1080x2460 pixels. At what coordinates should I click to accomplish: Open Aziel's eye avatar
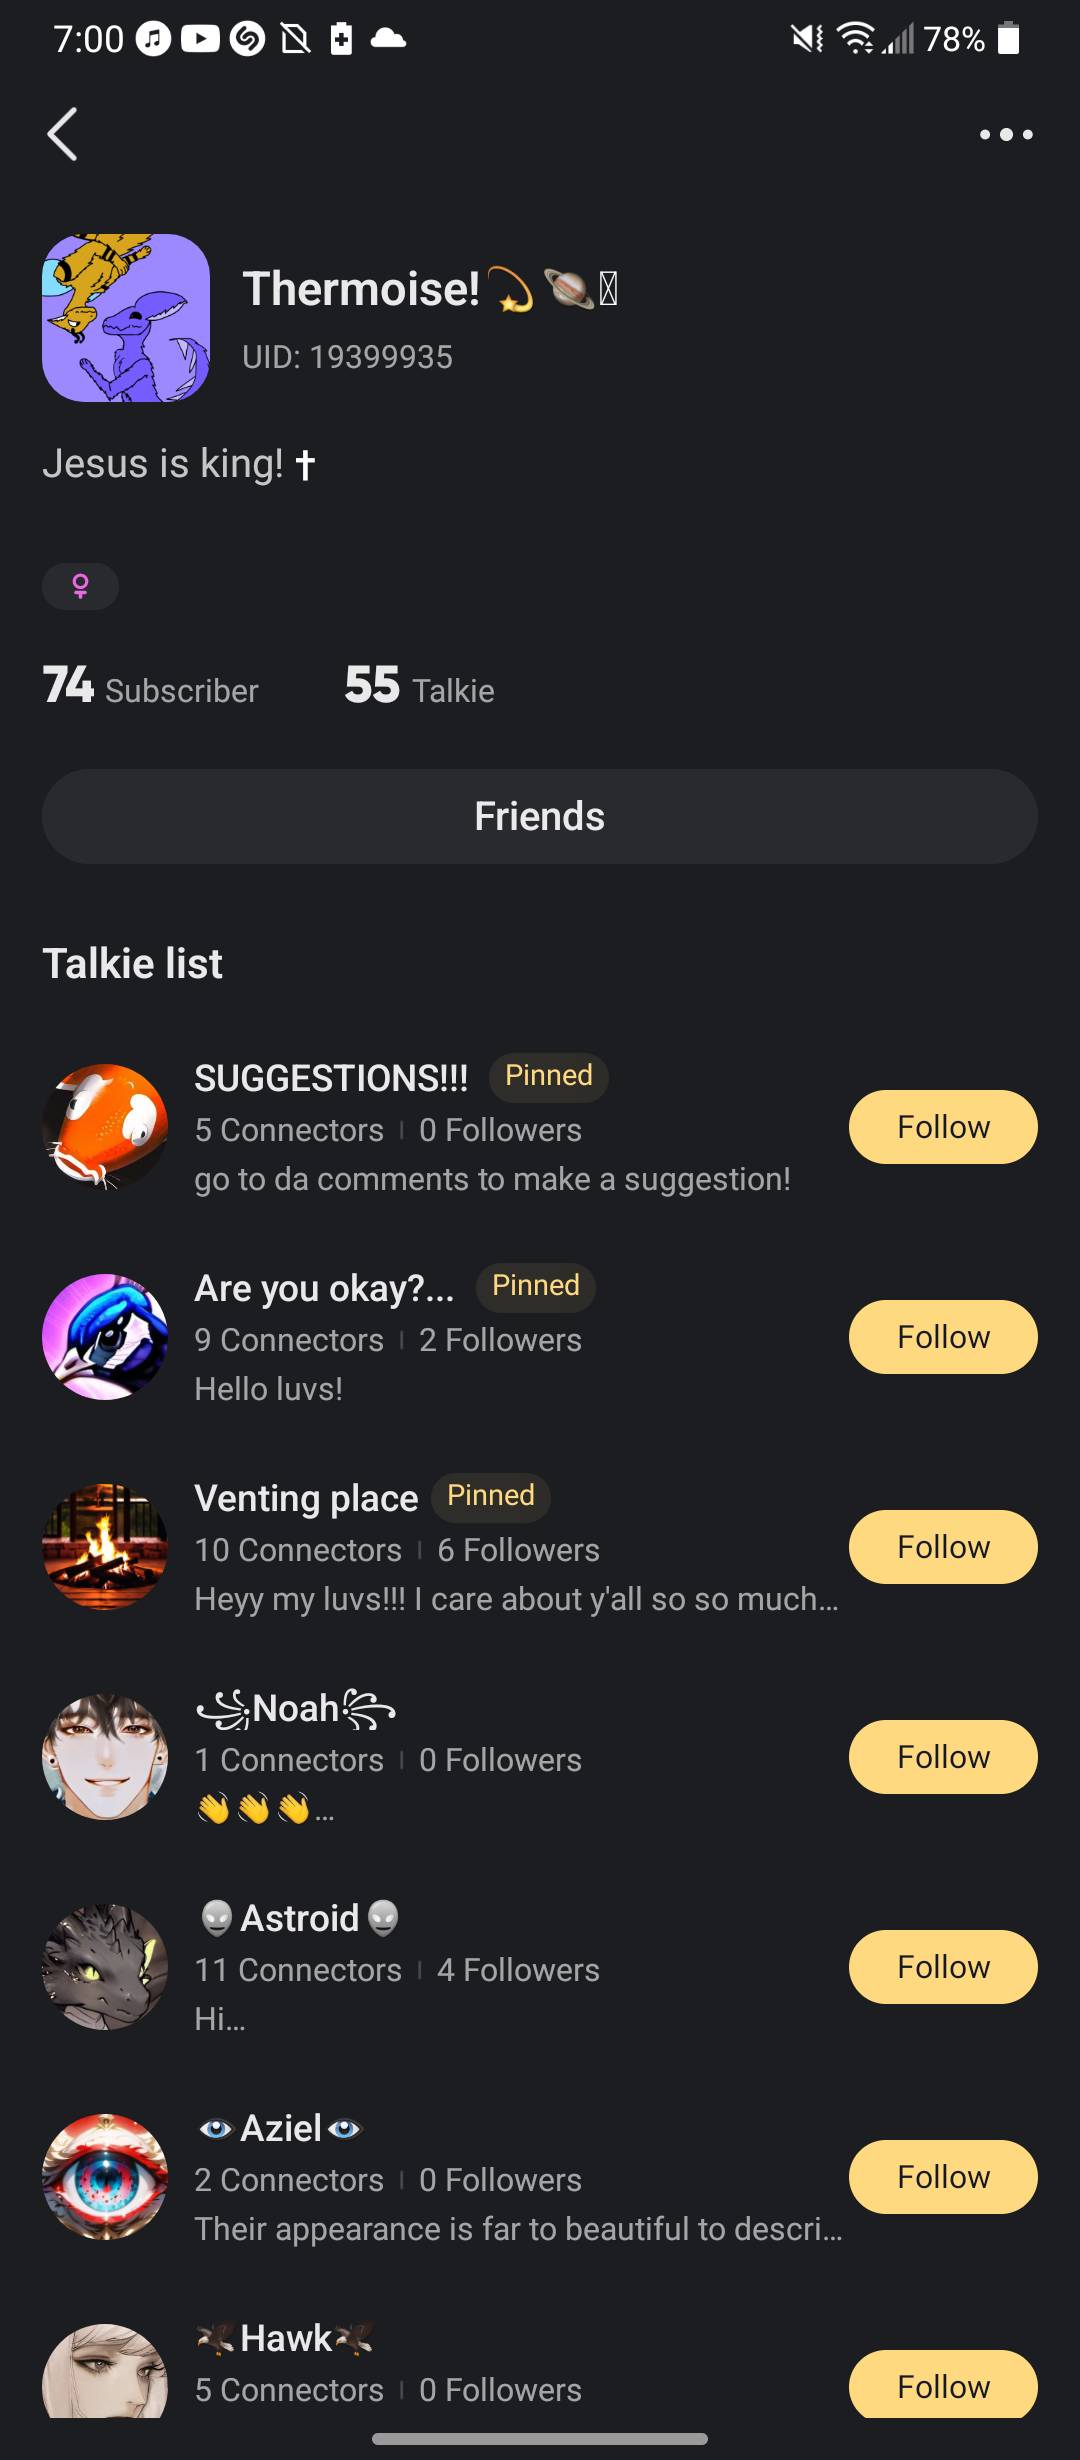point(105,2177)
